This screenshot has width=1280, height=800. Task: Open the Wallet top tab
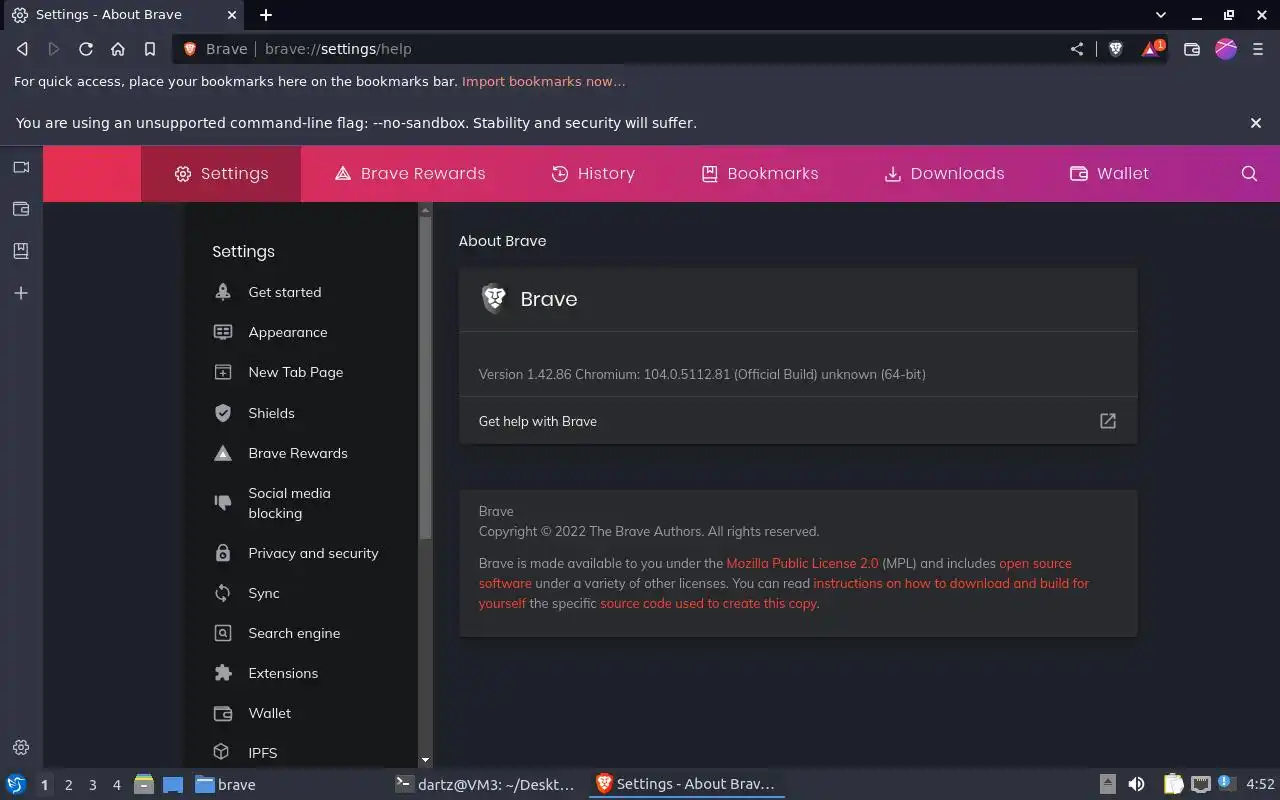click(1109, 173)
